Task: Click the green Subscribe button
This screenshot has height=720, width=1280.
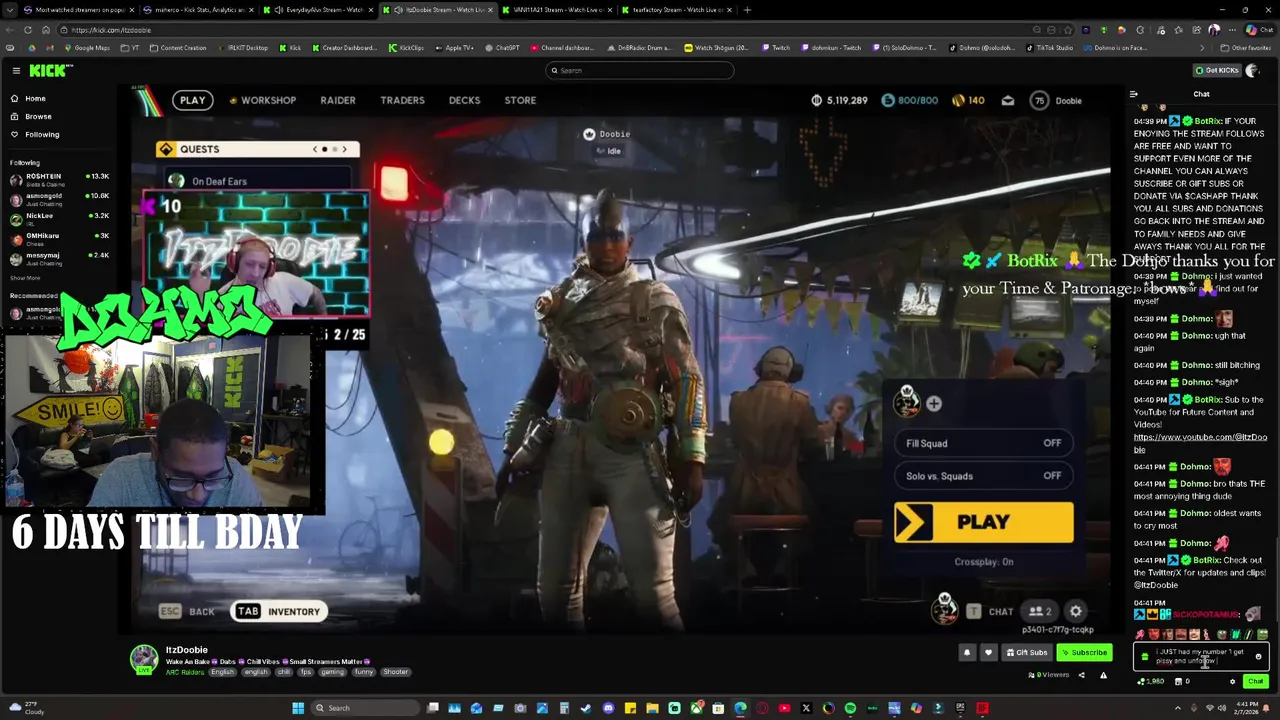Action: point(1085,653)
